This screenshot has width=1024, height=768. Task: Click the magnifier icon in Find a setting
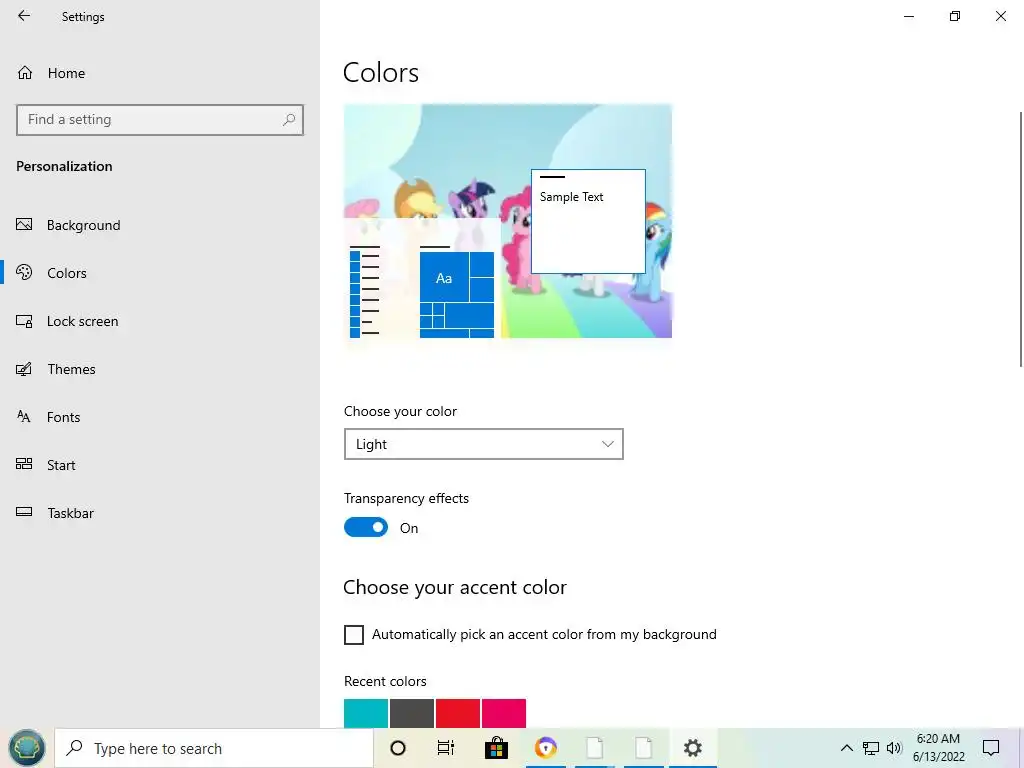tap(289, 120)
